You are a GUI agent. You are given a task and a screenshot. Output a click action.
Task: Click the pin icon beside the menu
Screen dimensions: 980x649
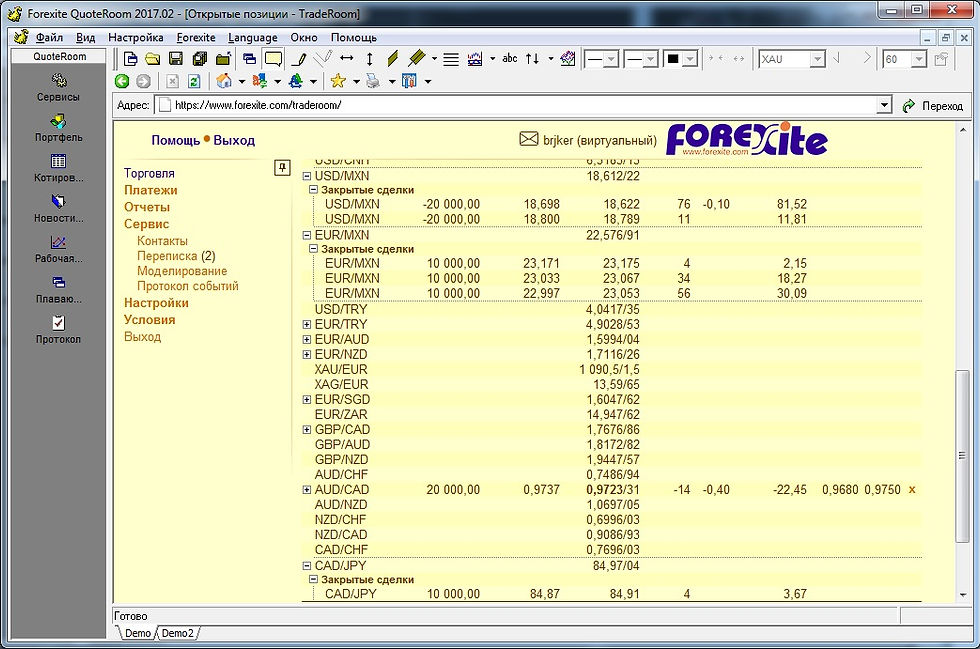282,168
